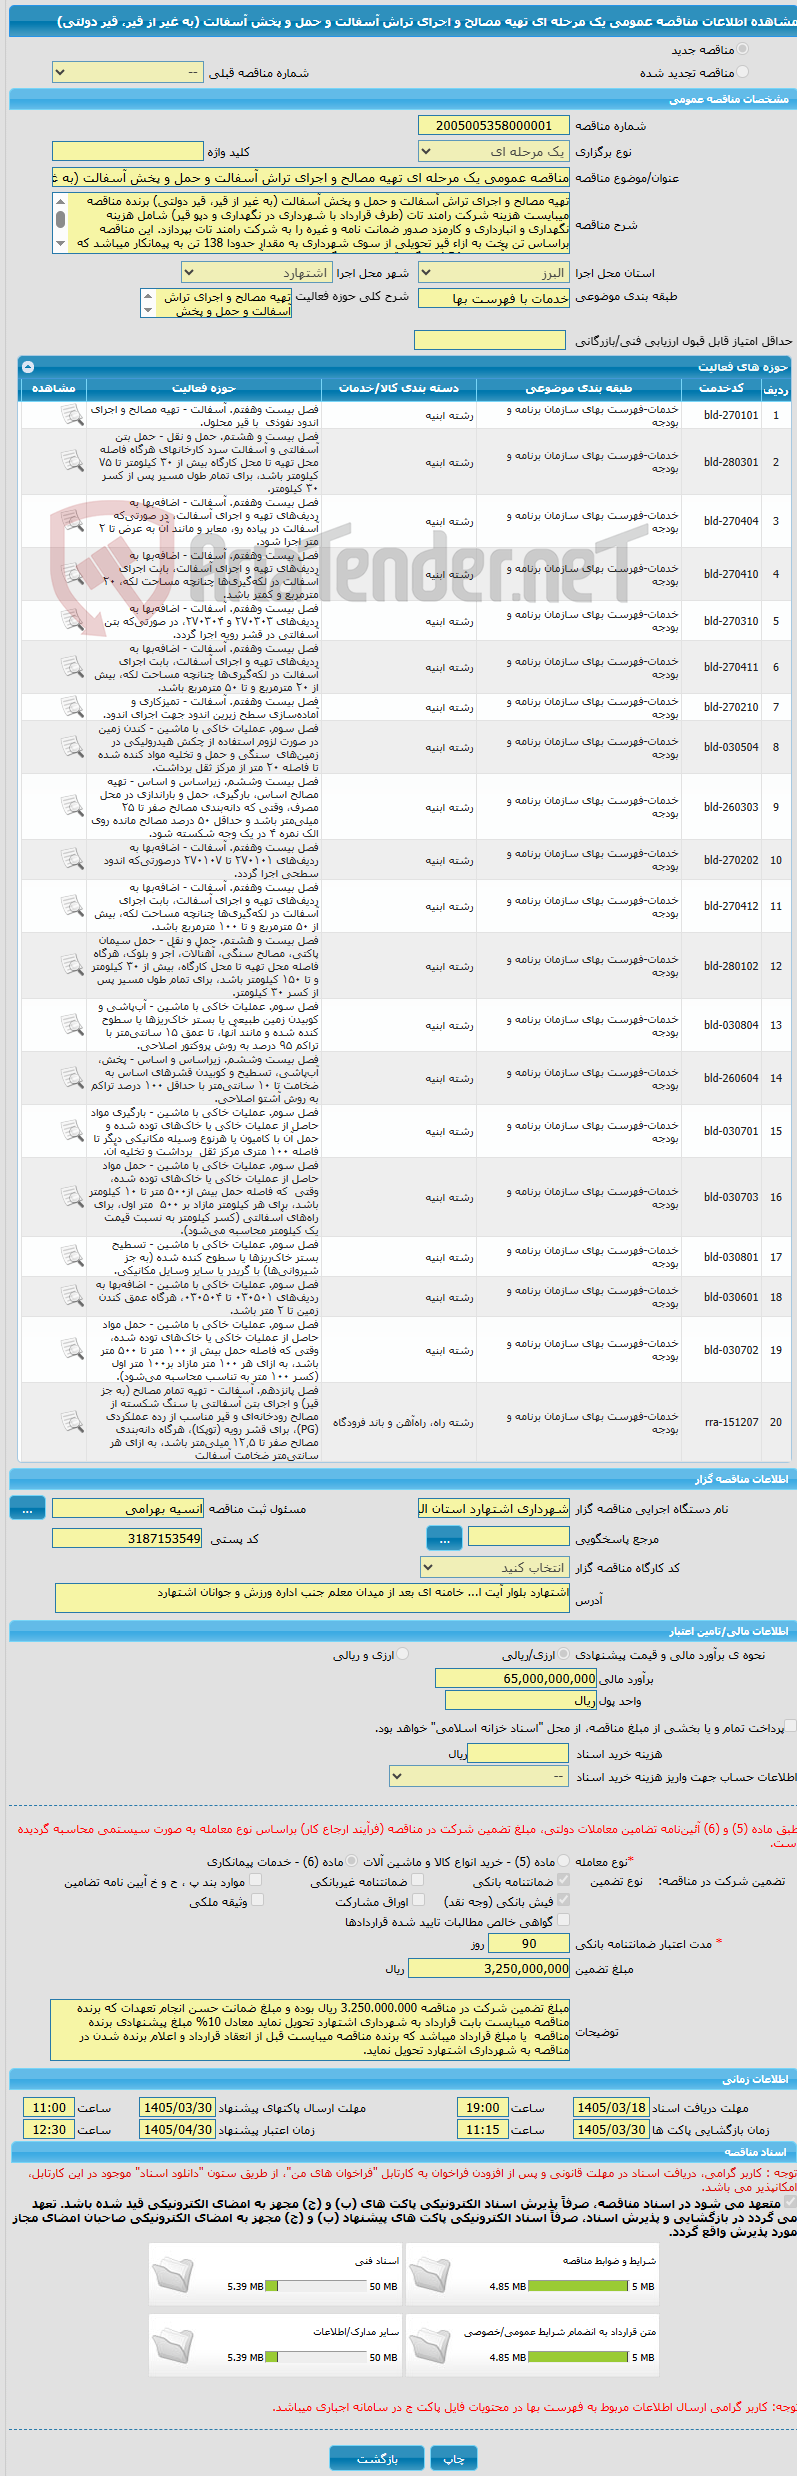Open متن قرارداد folder icon
Screen dimensions: 797x2476
tap(430, 2344)
